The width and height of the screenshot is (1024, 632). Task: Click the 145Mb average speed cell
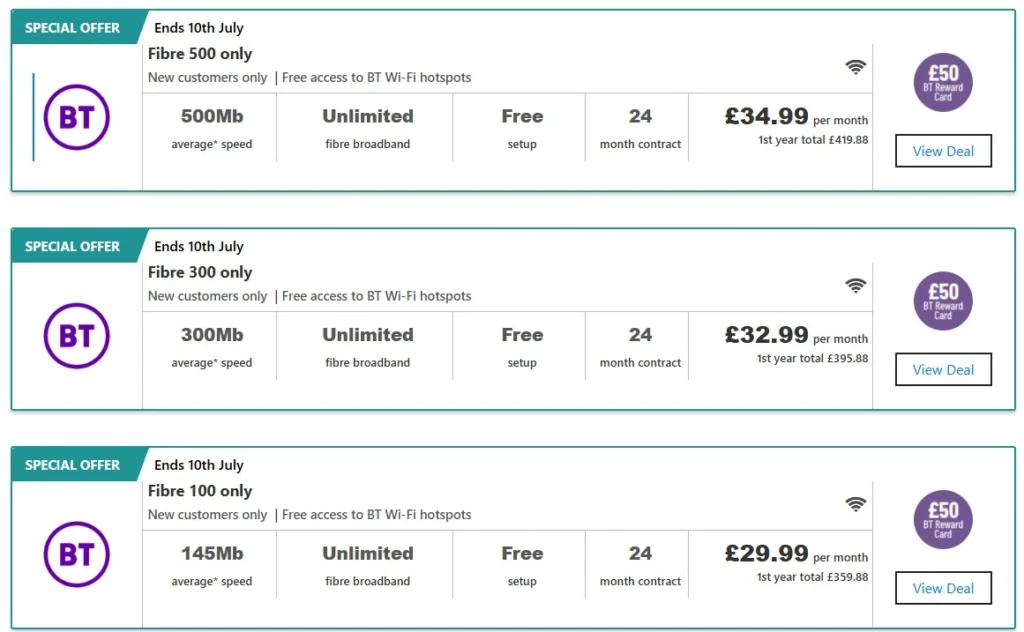212,565
